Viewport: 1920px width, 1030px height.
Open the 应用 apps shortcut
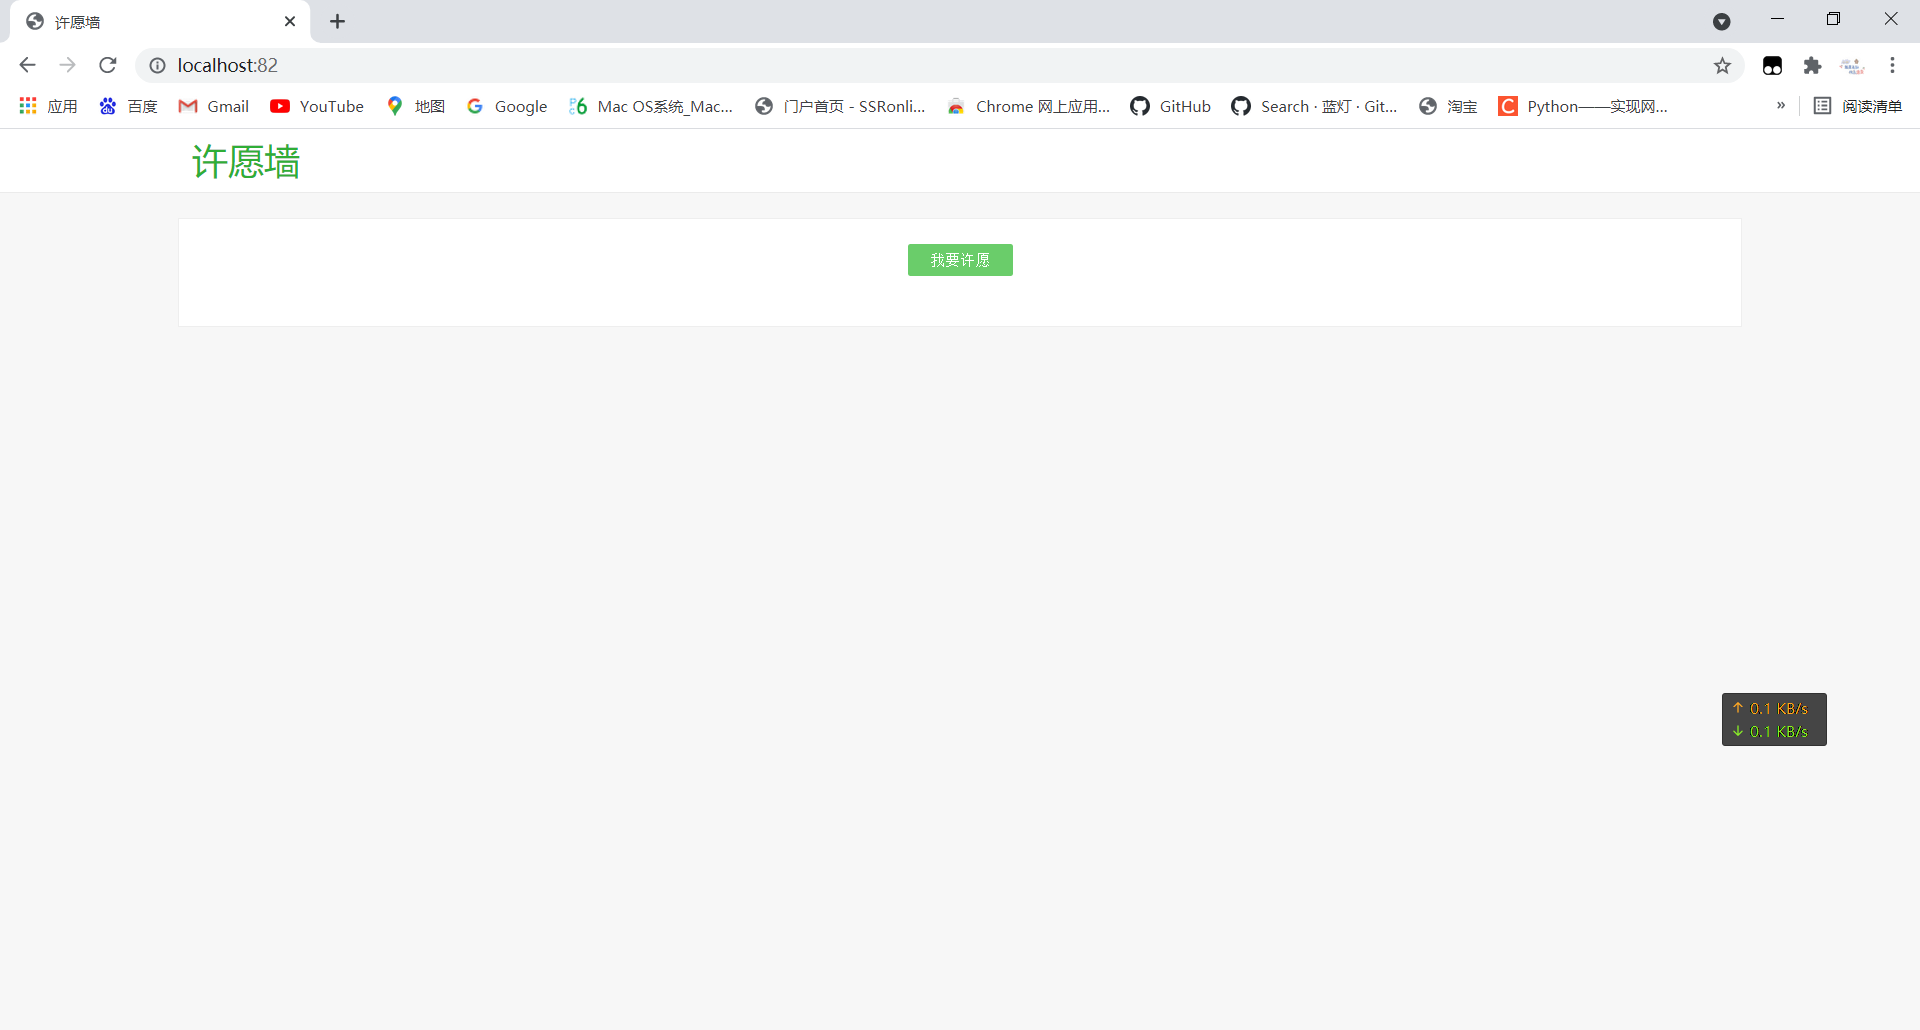[x=48, y=106]
